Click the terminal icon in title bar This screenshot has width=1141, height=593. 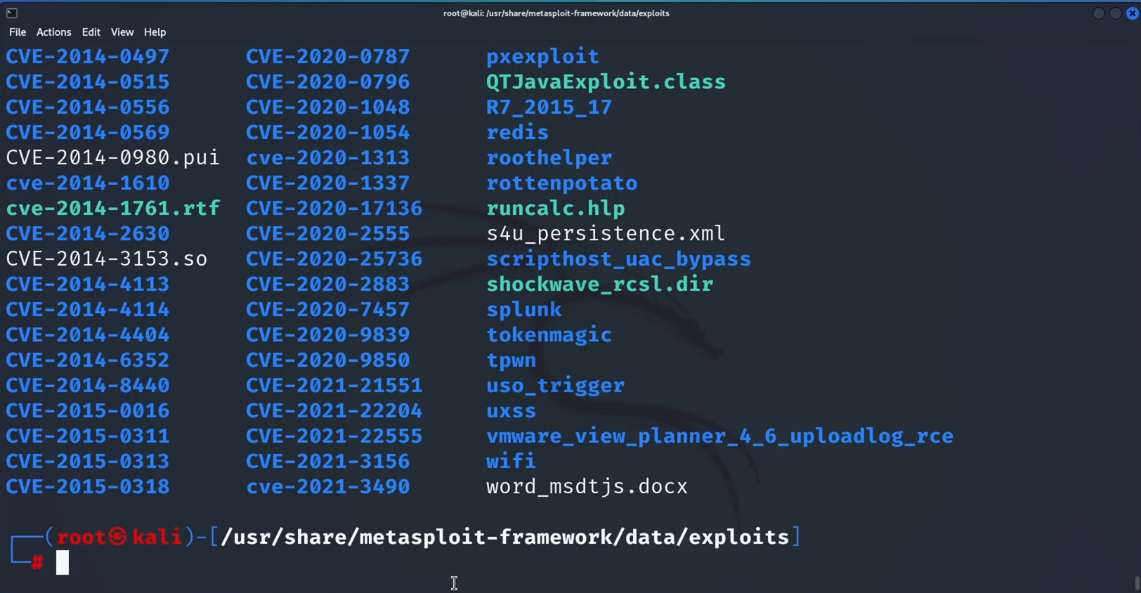point(12,13)
